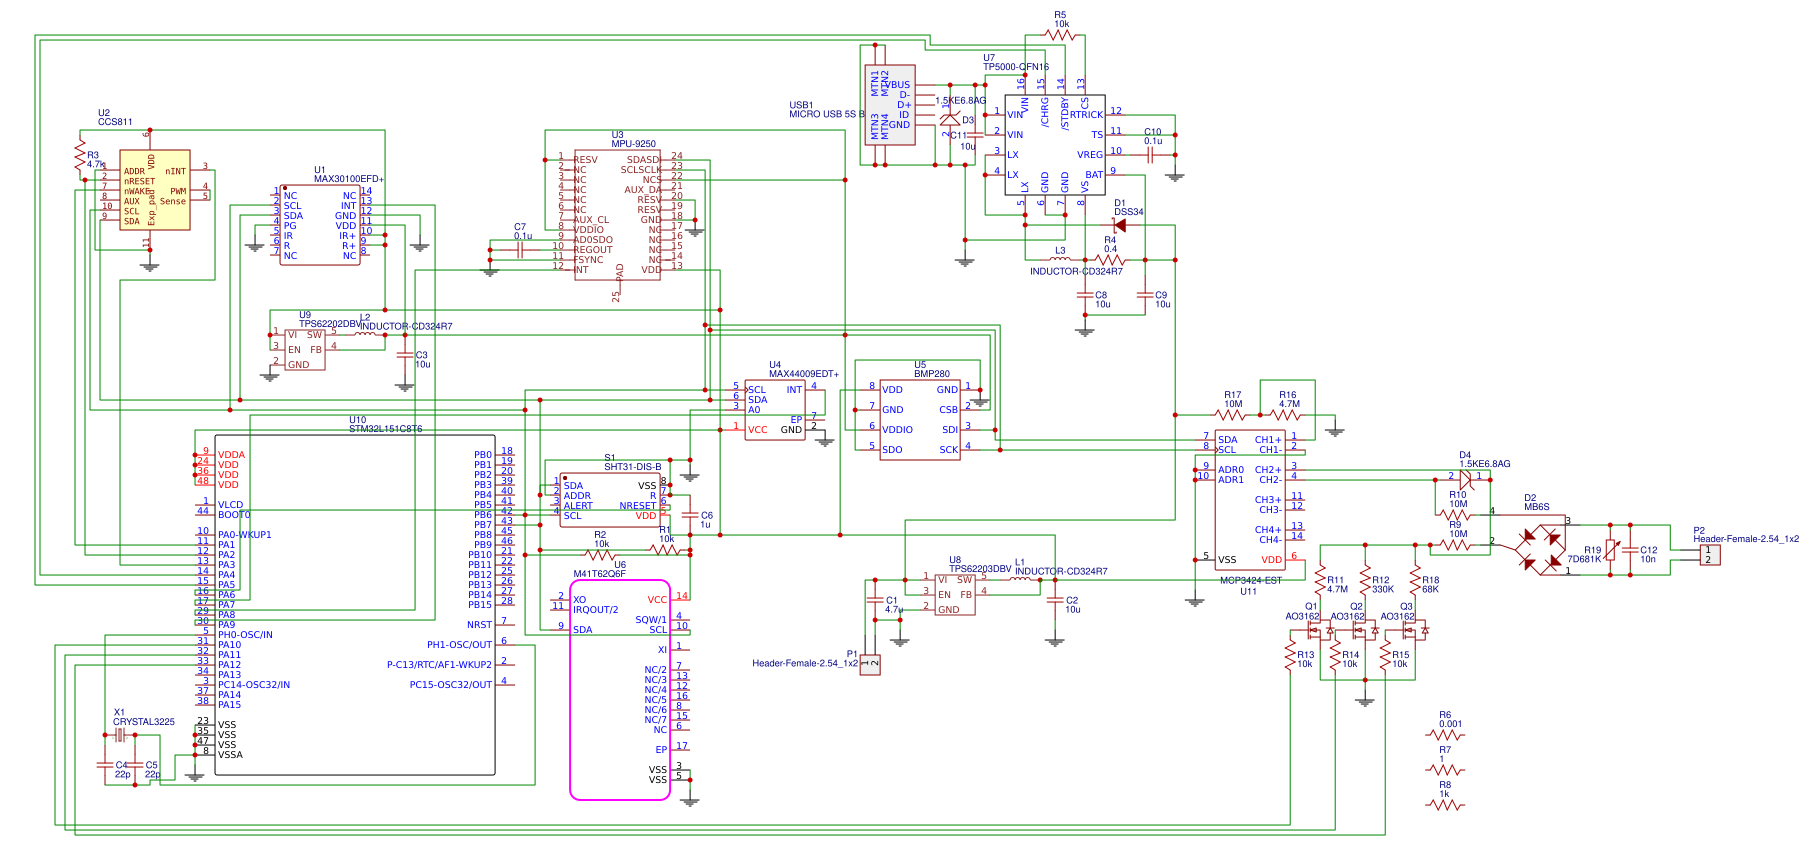Select capacitor C6 1u
The width and height of the screenshot is (1810, 845).
tap(689, 515)
